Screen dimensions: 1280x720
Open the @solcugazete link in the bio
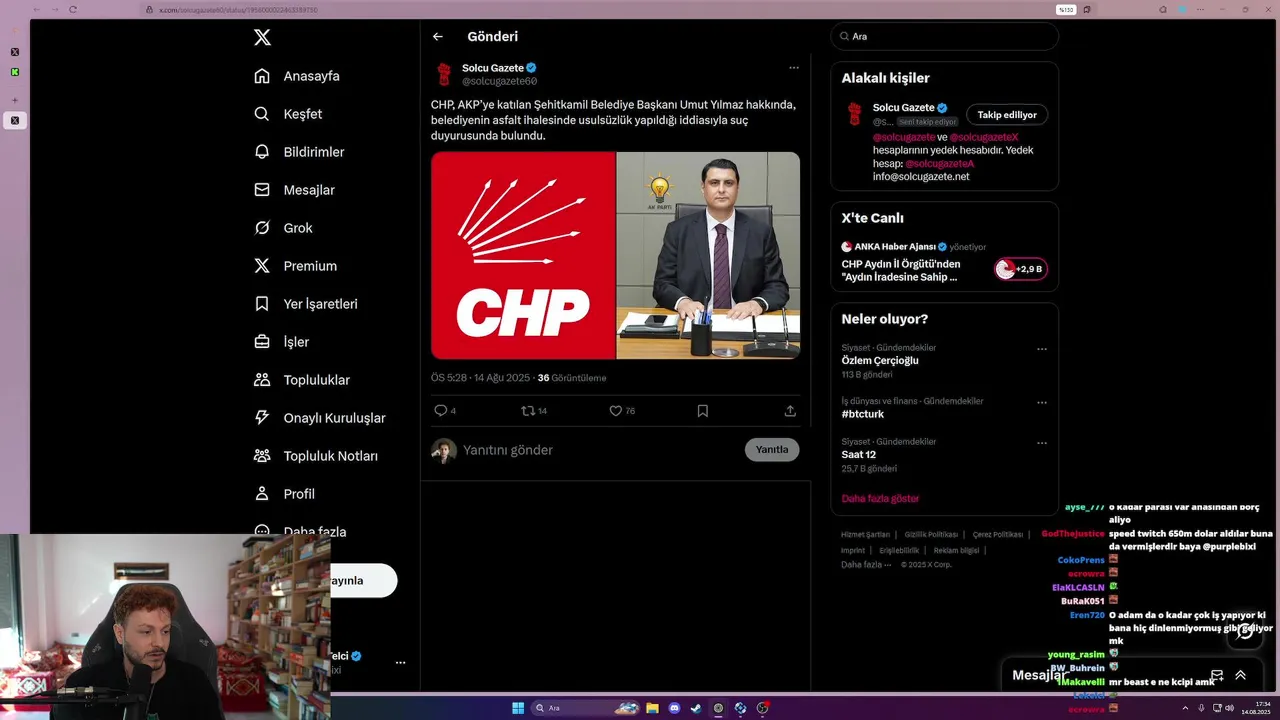click(x=904, y=137)
